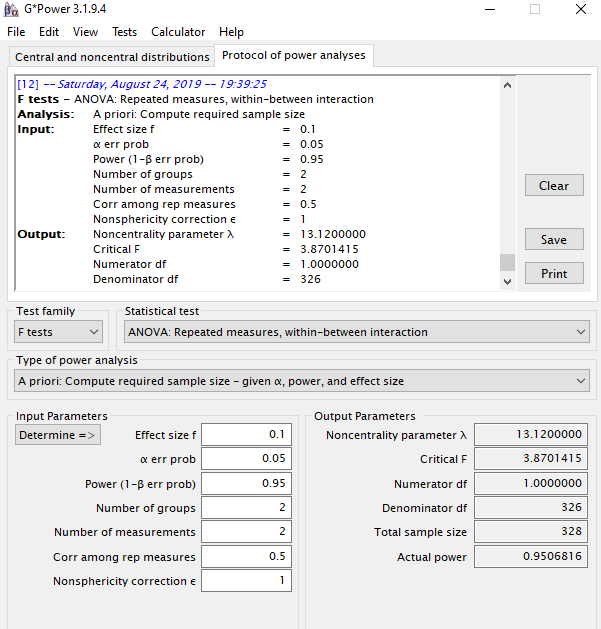Click the Actual power output field

(531, 556)
